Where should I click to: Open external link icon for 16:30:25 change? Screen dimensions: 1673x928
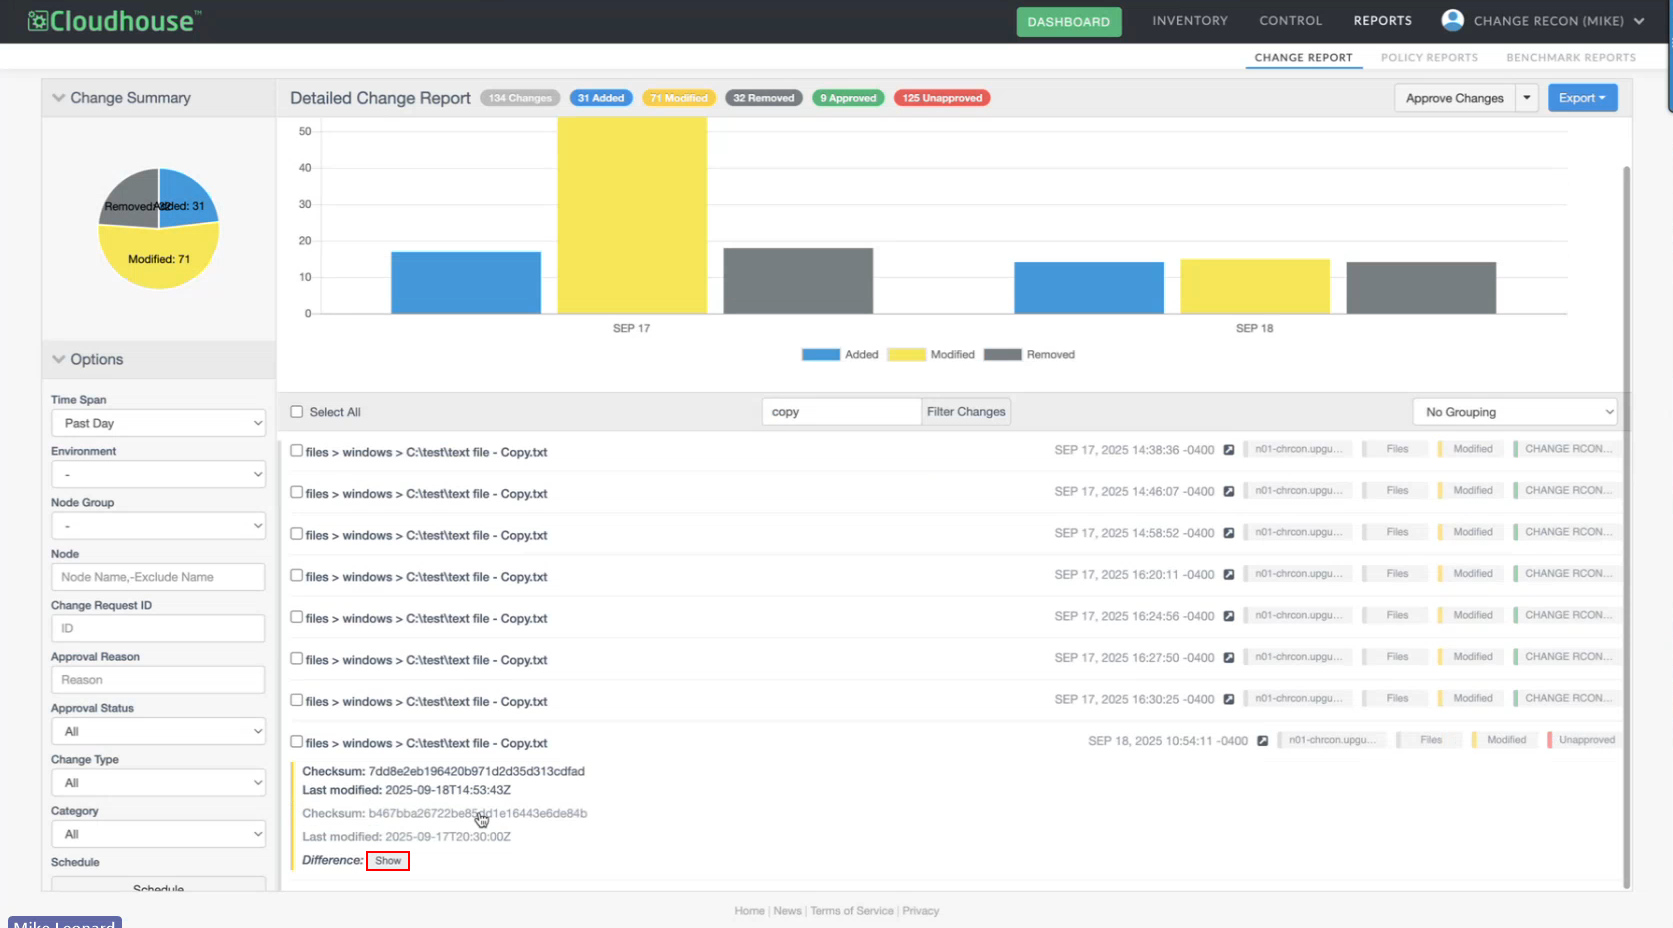click(x=1229, y=699)
